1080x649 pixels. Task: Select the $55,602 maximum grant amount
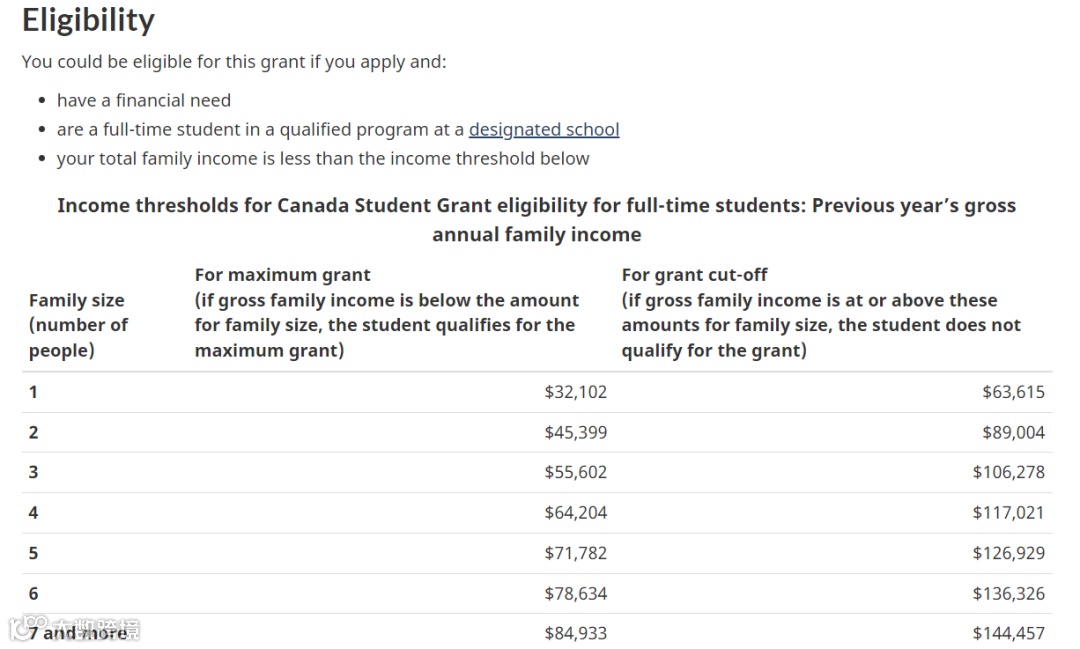click(x=575, y=472)
